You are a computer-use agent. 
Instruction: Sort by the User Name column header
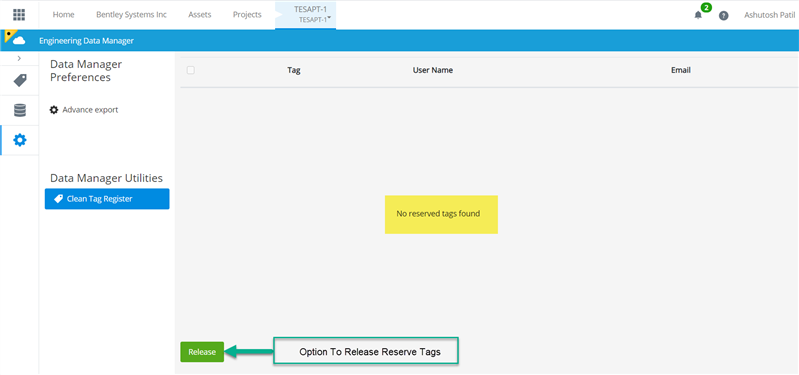[x=433, y=70]
